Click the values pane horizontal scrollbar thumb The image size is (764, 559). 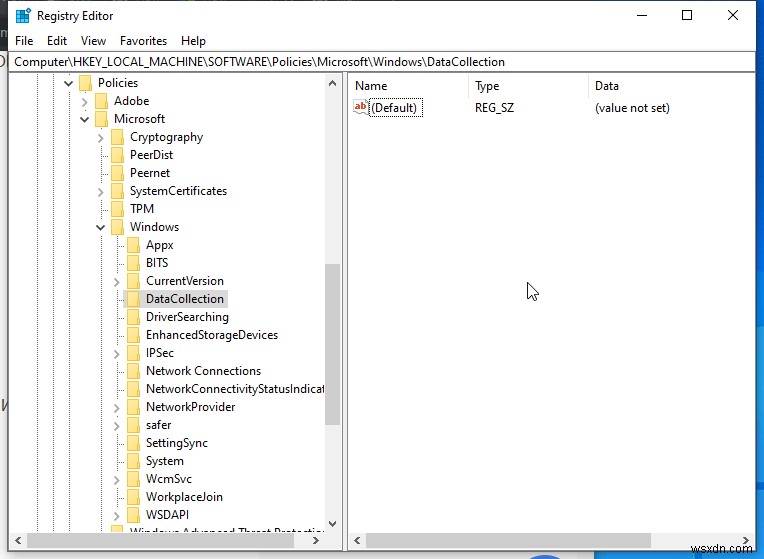coord(508,540)
